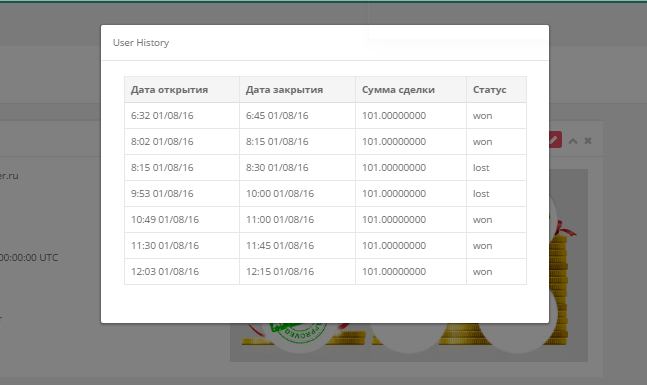Click close date '11:45 01/08/16'

point(280,246)
